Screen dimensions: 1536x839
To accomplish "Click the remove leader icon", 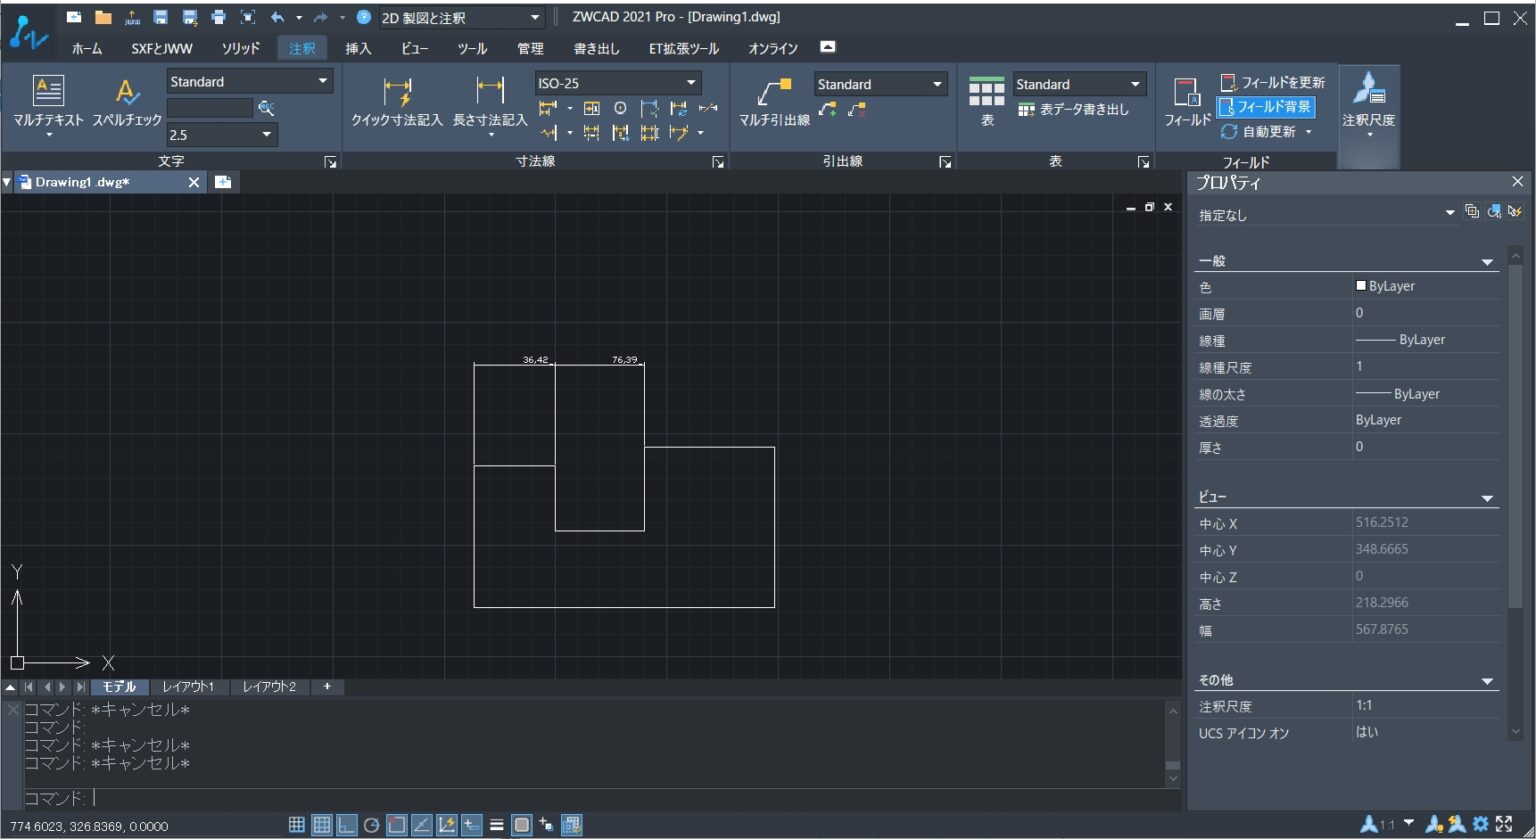I will (x=855, y=109).
